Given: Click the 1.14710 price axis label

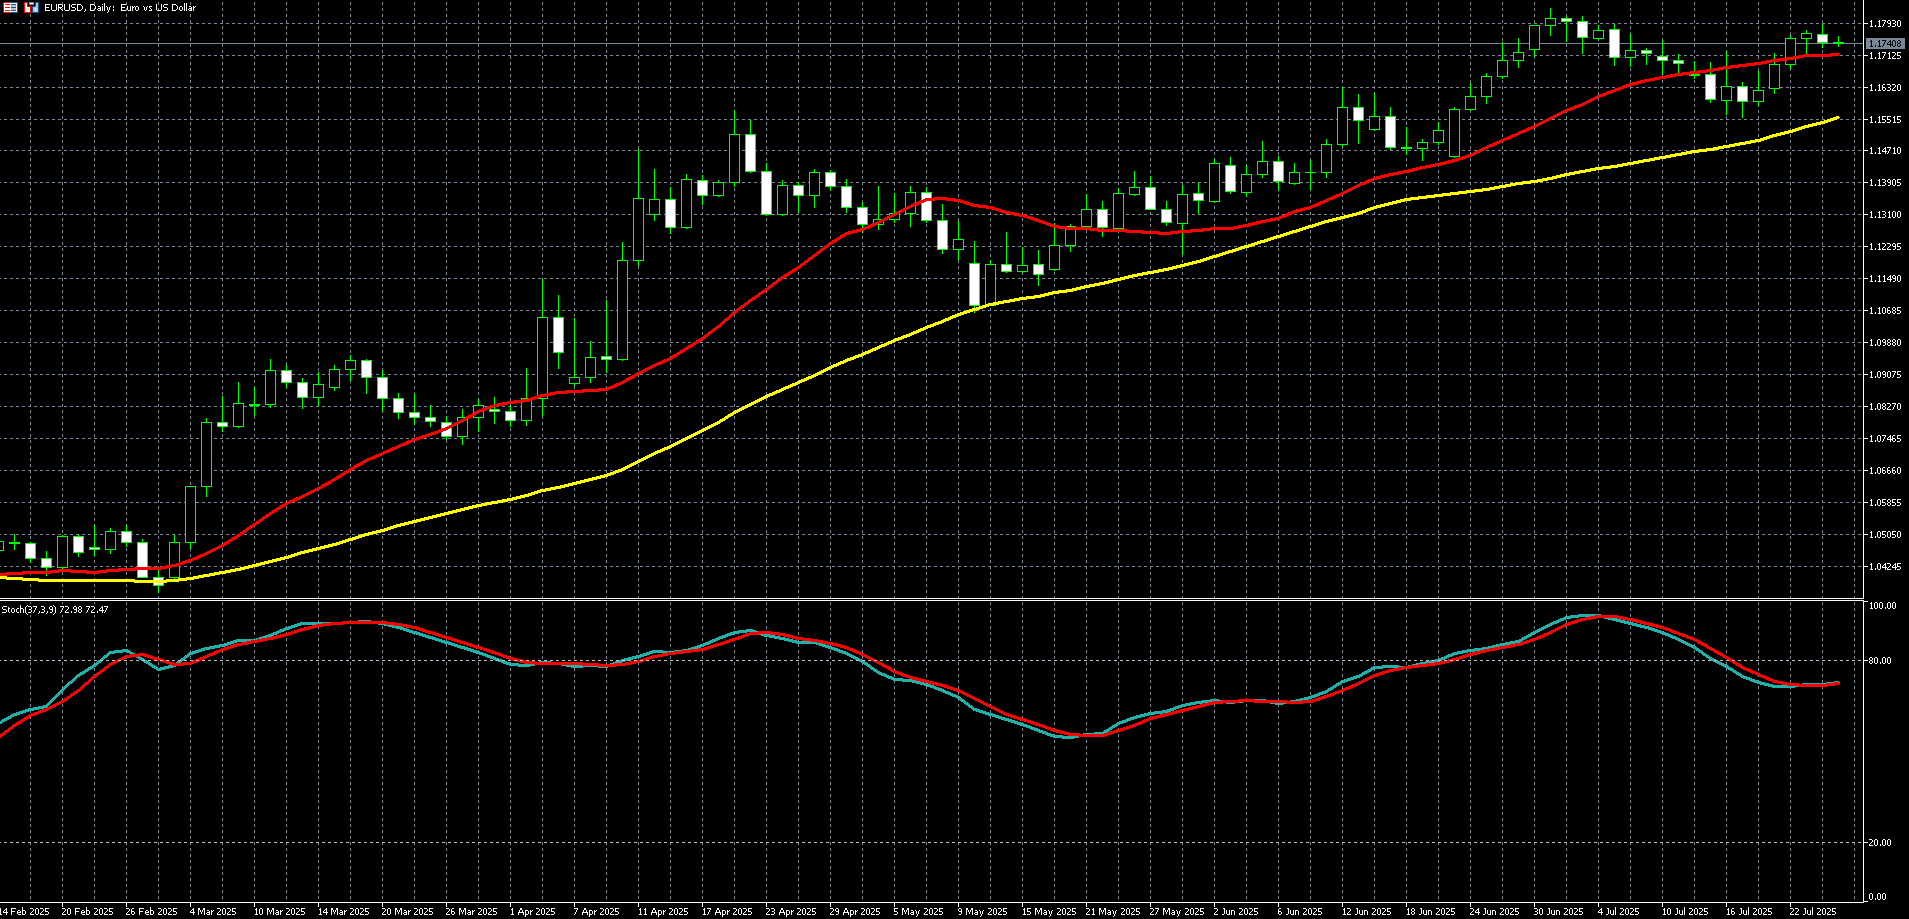Looking at the screenshot, I should click(x=1885, y=152).
